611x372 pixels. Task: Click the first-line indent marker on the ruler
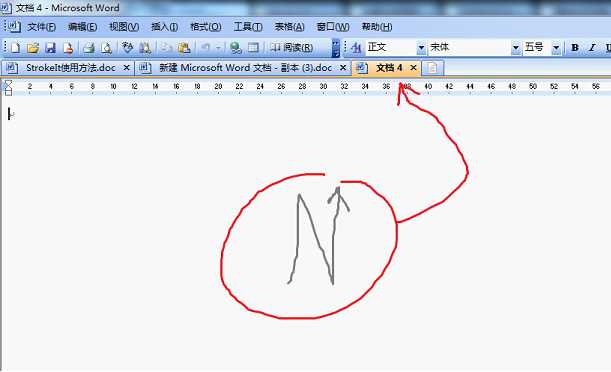click(x=8, y=83)
